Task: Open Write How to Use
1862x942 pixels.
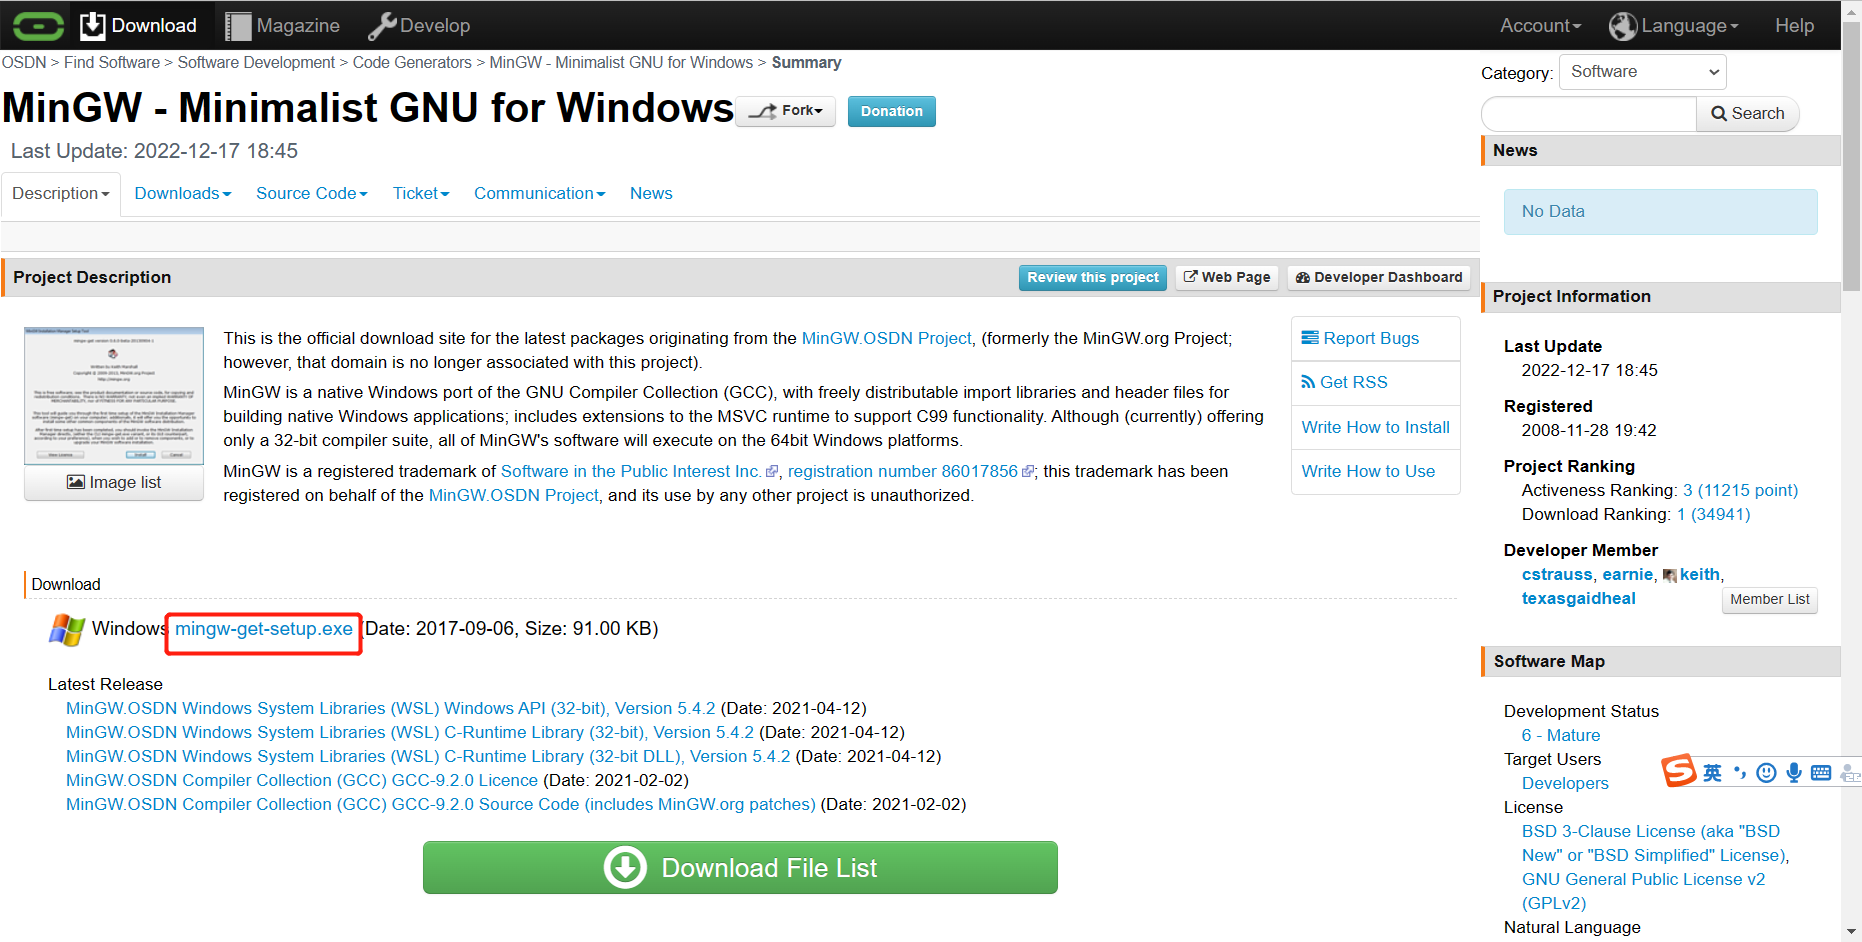Action: pyautogui.click(x=1368, y=471)
